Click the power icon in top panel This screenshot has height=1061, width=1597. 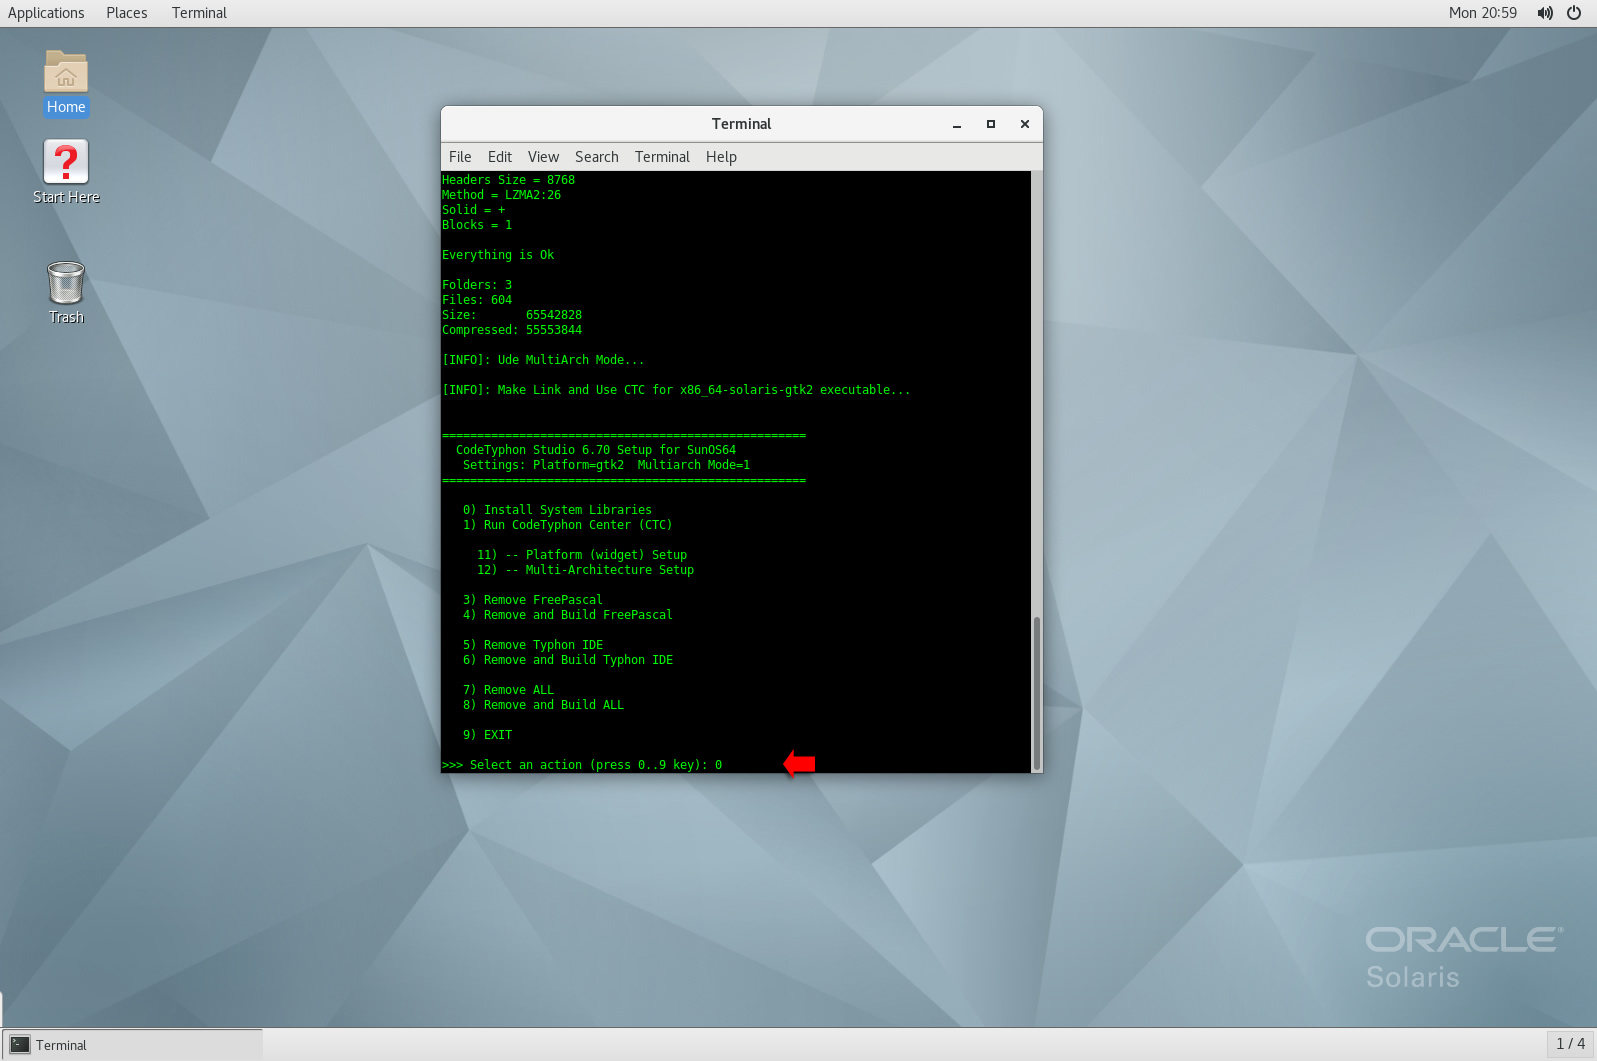[1574, 13]
